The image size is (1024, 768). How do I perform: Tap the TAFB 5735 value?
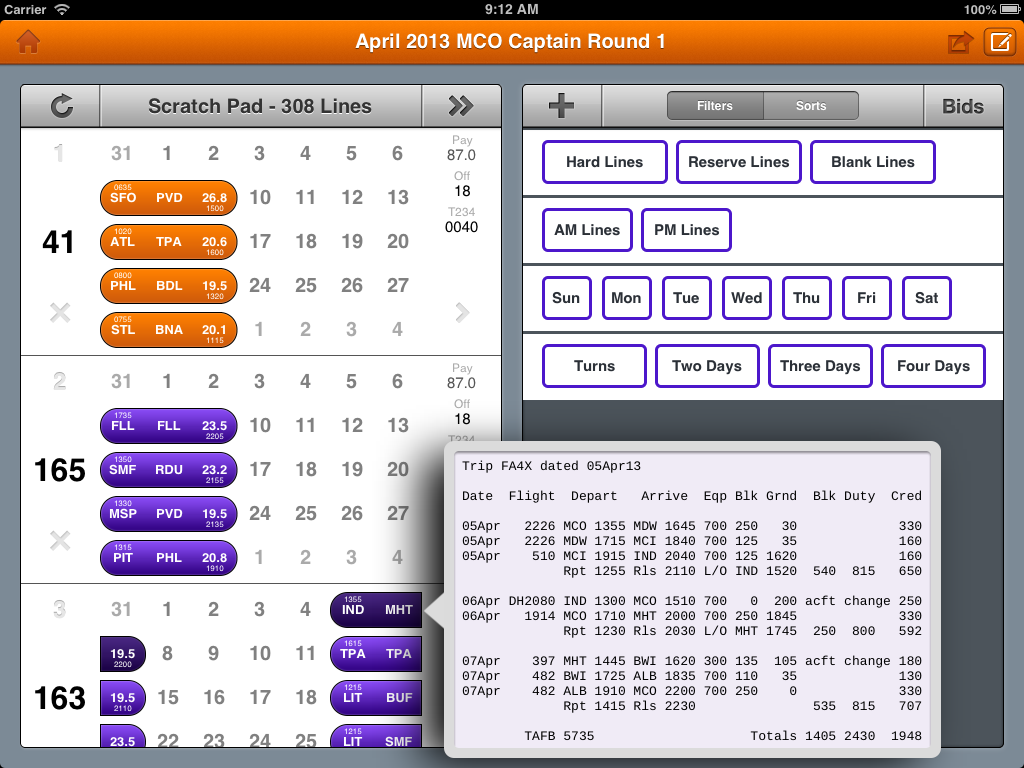tap(559, 736)
